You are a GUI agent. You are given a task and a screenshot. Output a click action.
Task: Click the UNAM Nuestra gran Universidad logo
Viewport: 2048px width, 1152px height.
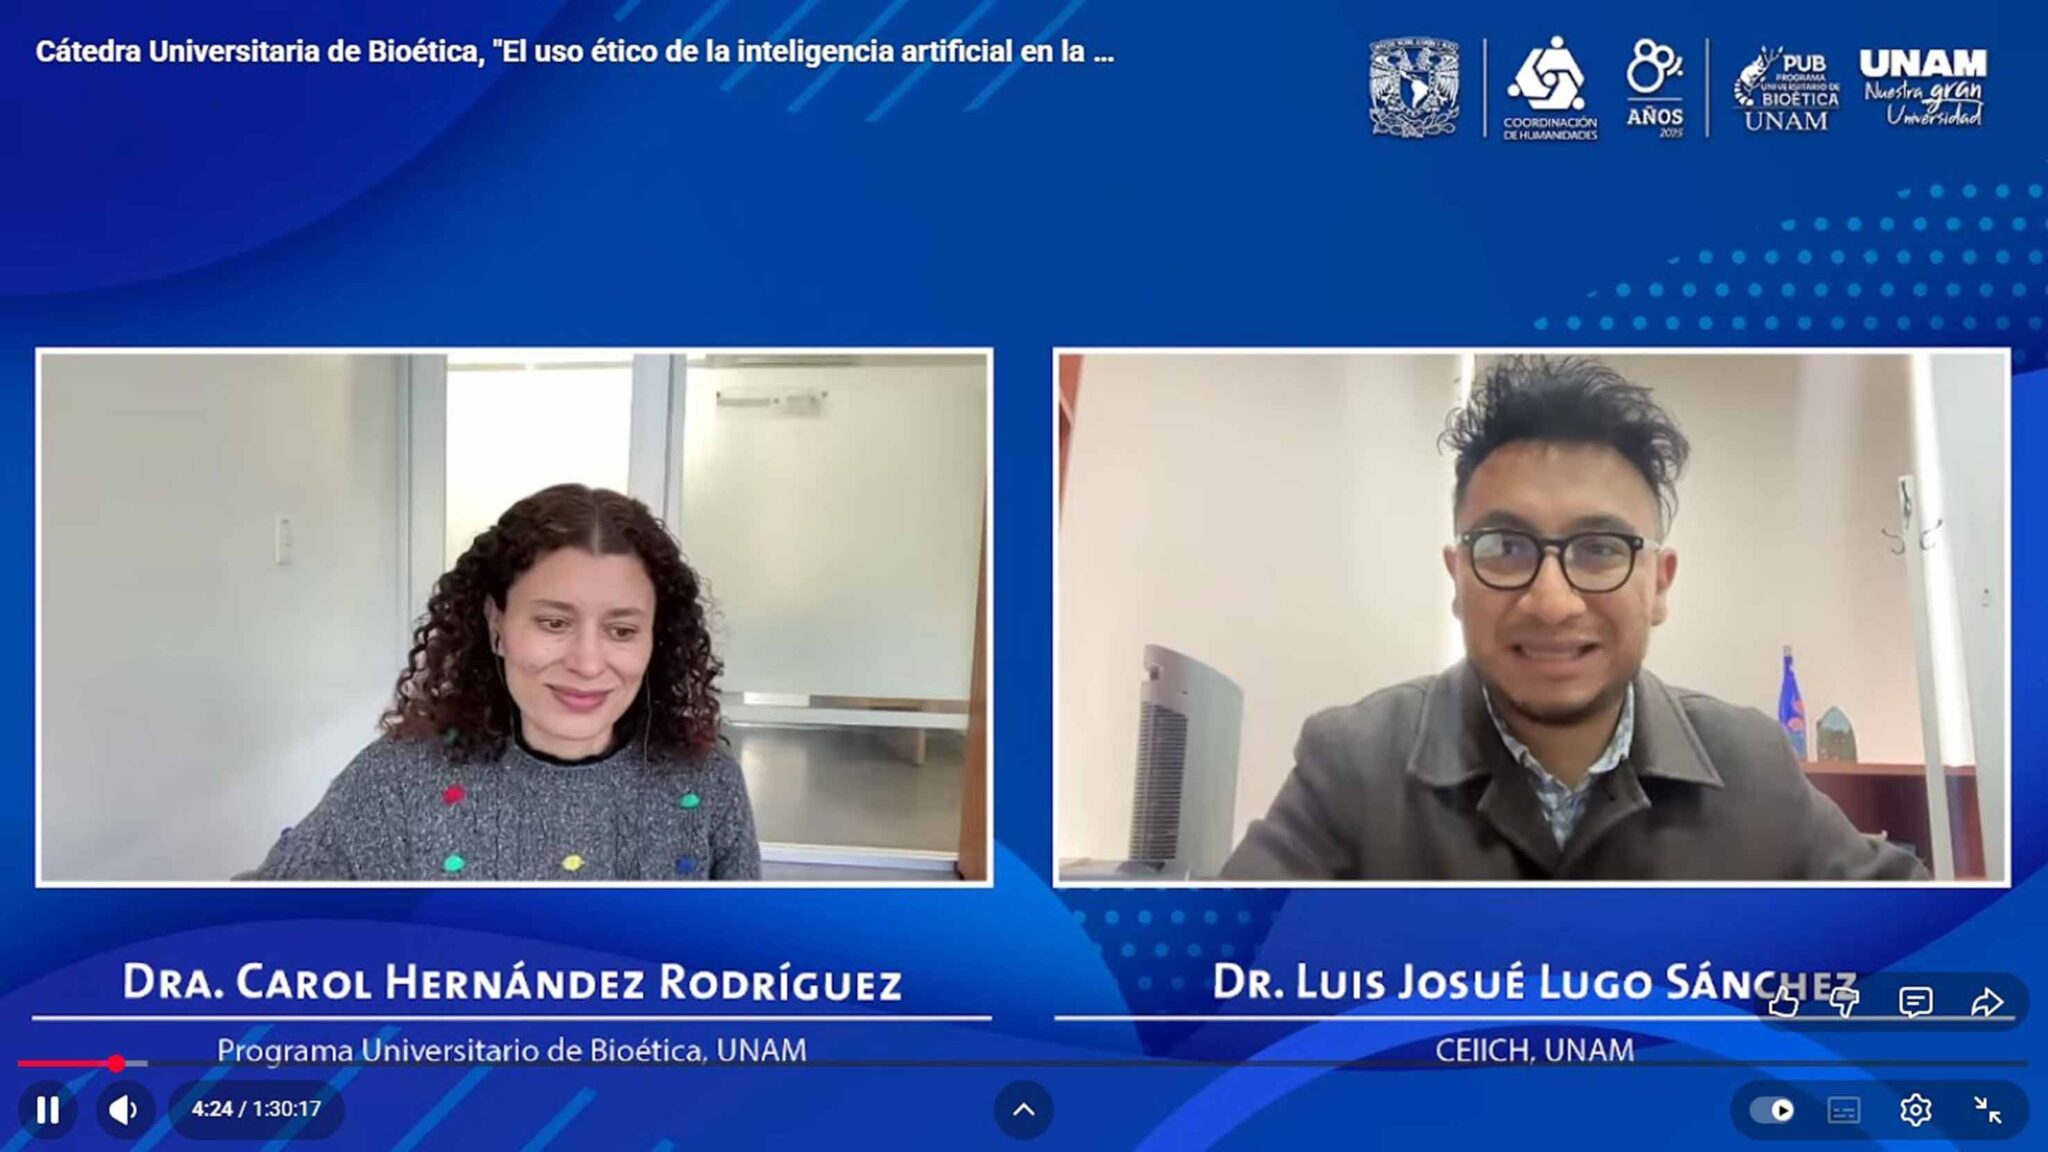coord(1923,88)
